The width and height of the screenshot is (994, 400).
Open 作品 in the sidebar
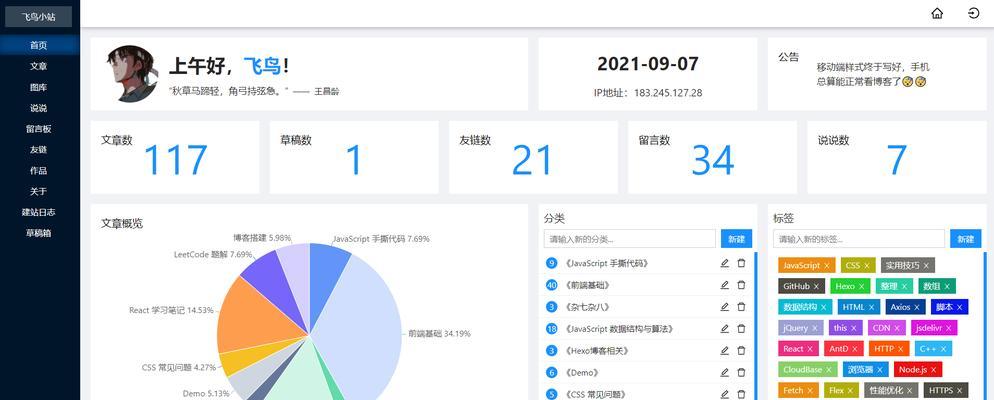point(39,171)
